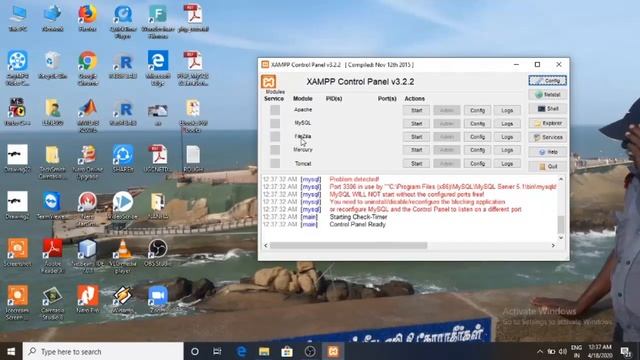View Logs for Apache module
The width and height of the screenshot is (640, 360).
click(507, 110)
